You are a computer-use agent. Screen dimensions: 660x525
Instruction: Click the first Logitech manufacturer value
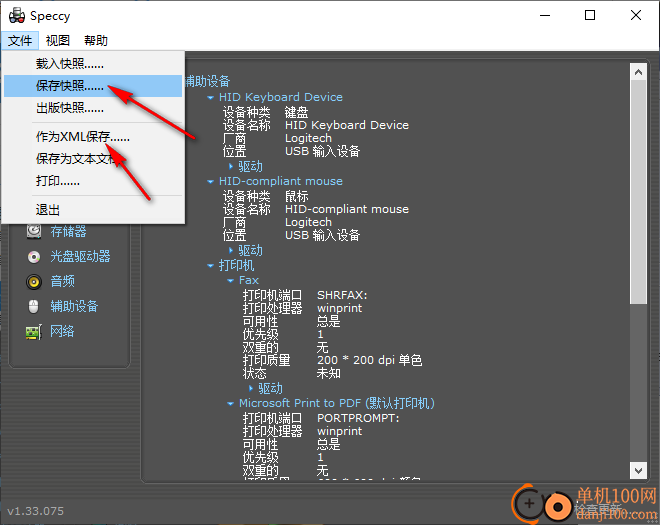(x=308, y=138)
